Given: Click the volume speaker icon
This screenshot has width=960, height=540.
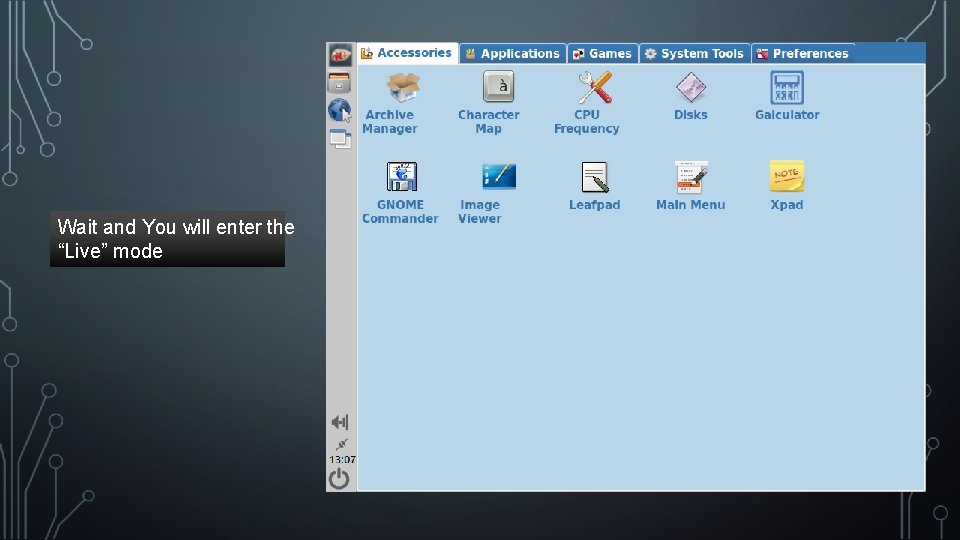Looking at the screenshot, I should click(340, 422).
